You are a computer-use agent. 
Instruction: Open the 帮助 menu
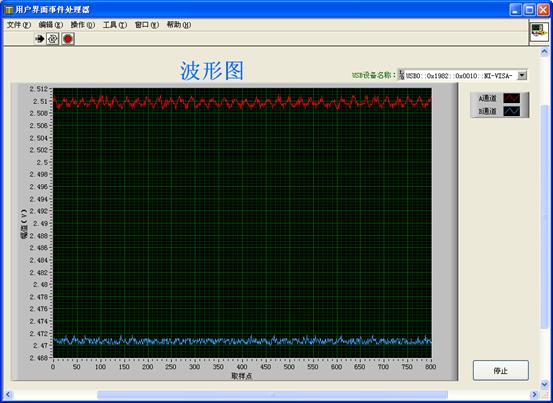[x=178, y=25]
